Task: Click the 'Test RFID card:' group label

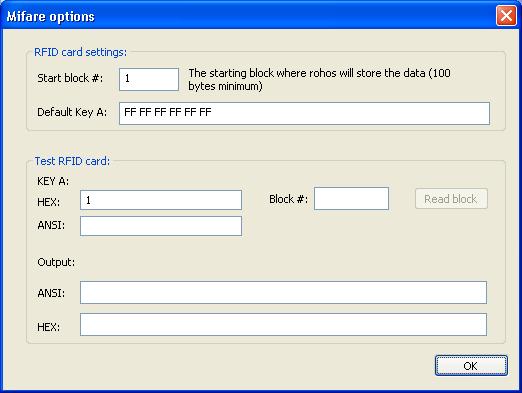Action: pyautogui.click(x=72, y=161)
